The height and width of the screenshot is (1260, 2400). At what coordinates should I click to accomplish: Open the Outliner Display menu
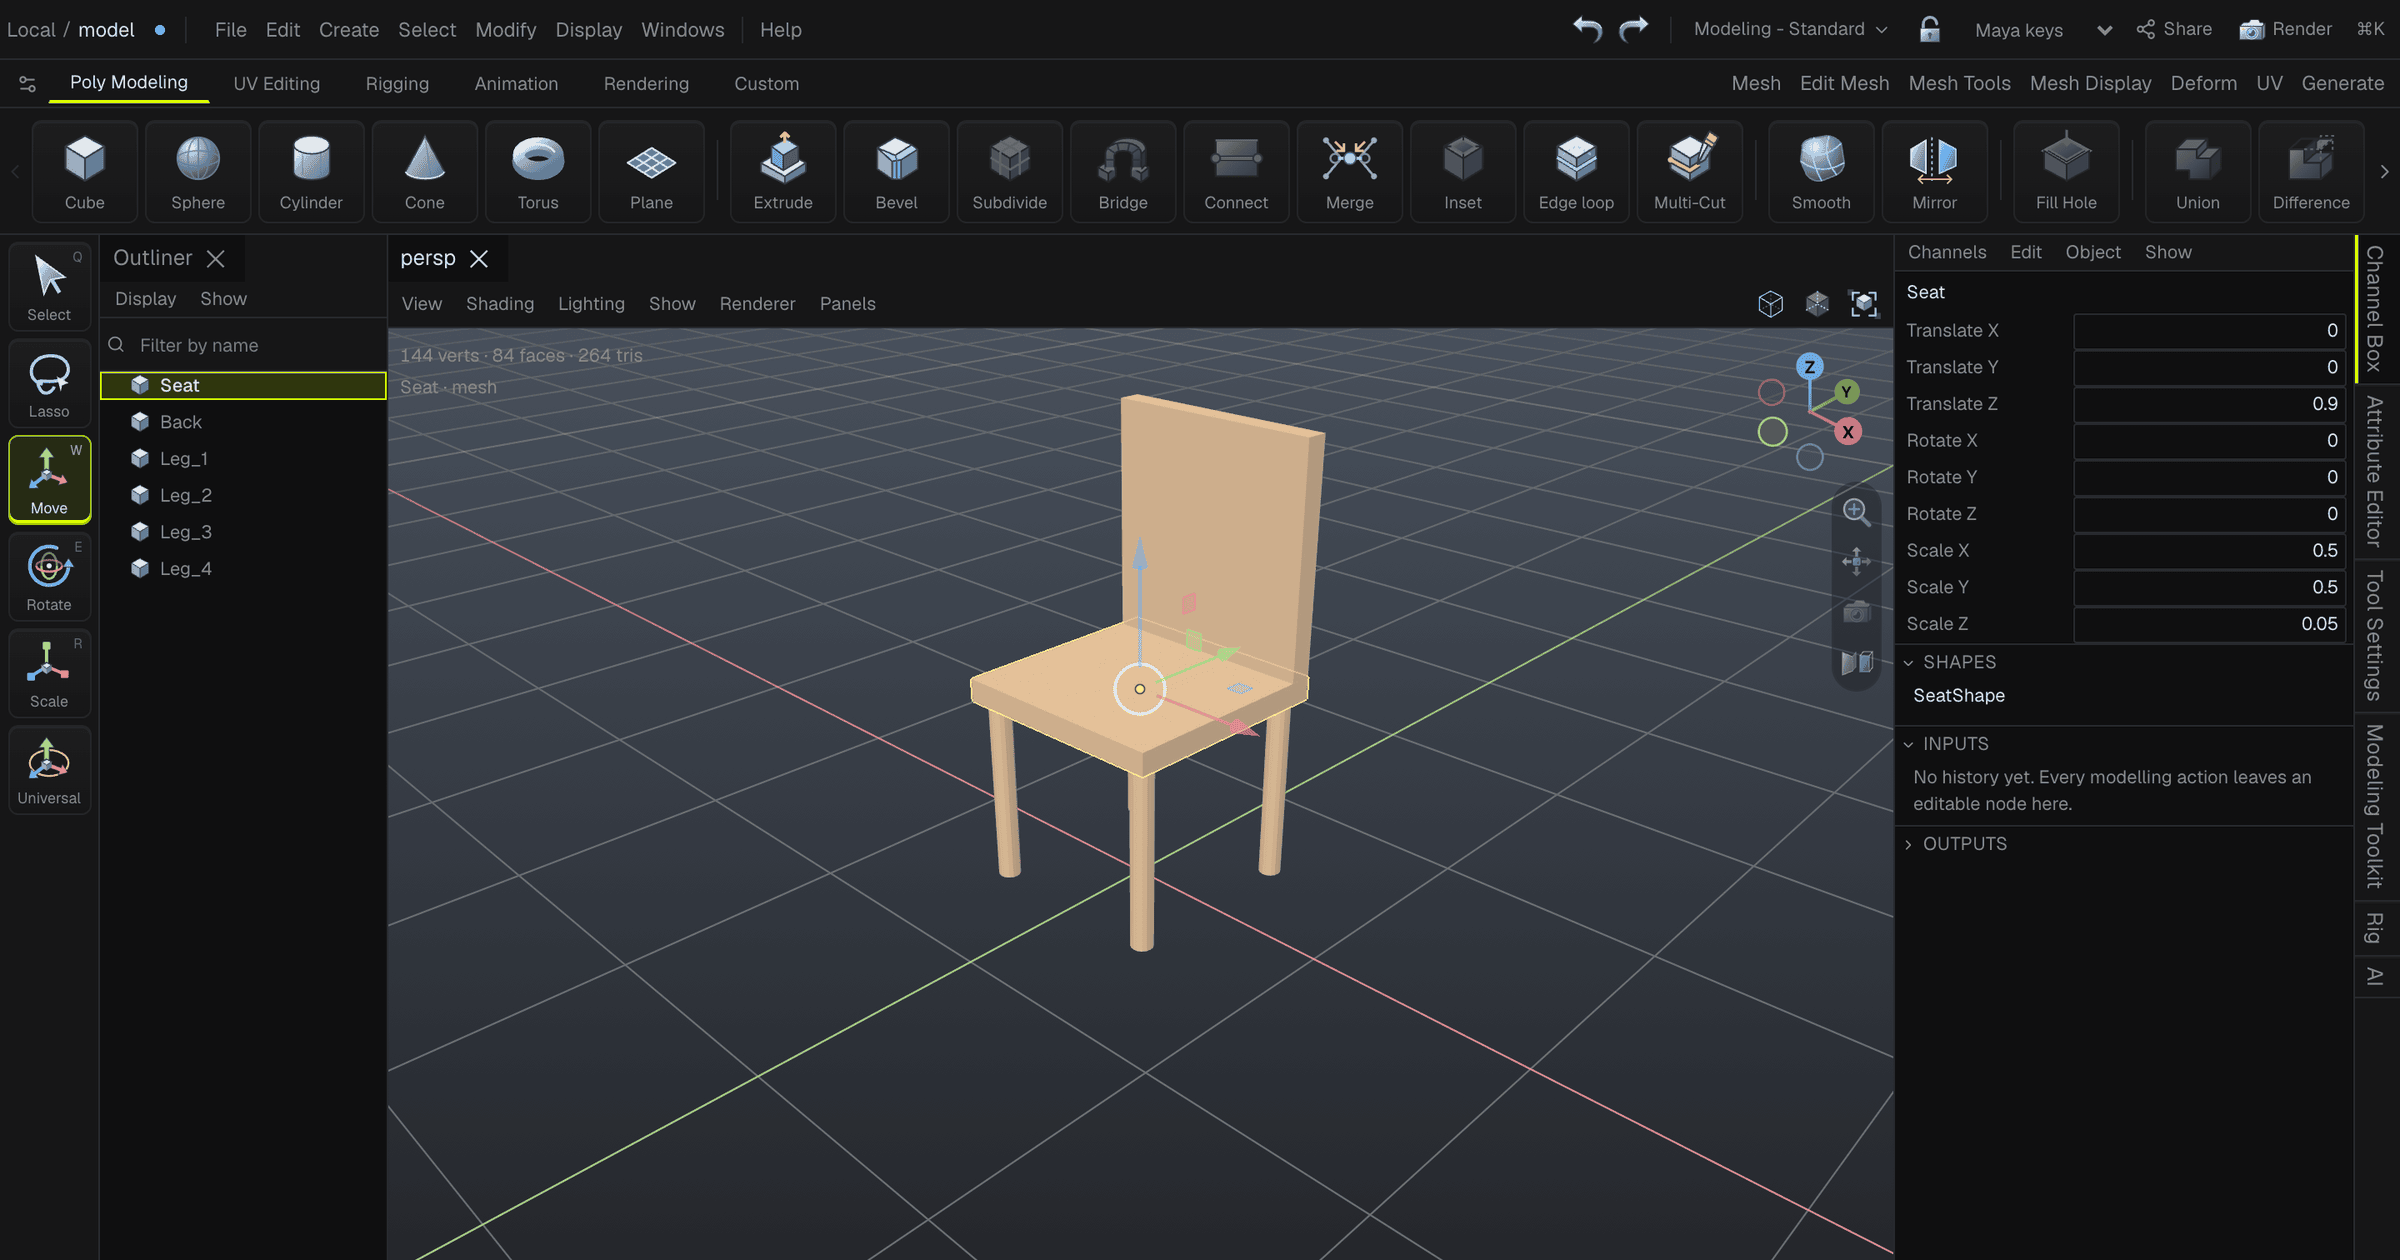(x=145, y=299)
